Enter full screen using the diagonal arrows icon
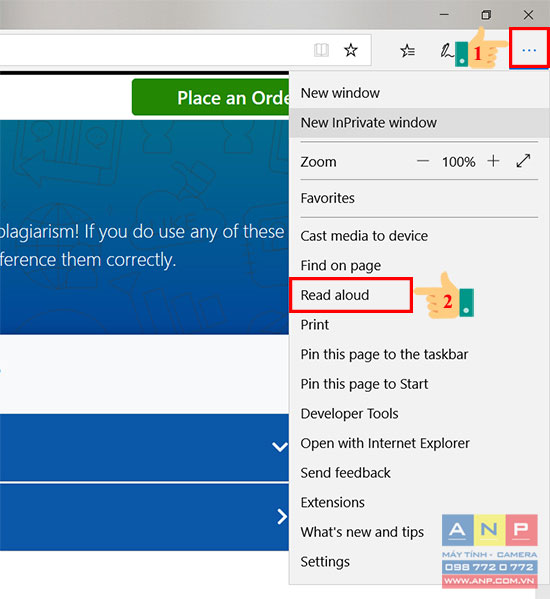This screenshot has width=550, height=599. (x=523, y=160)
